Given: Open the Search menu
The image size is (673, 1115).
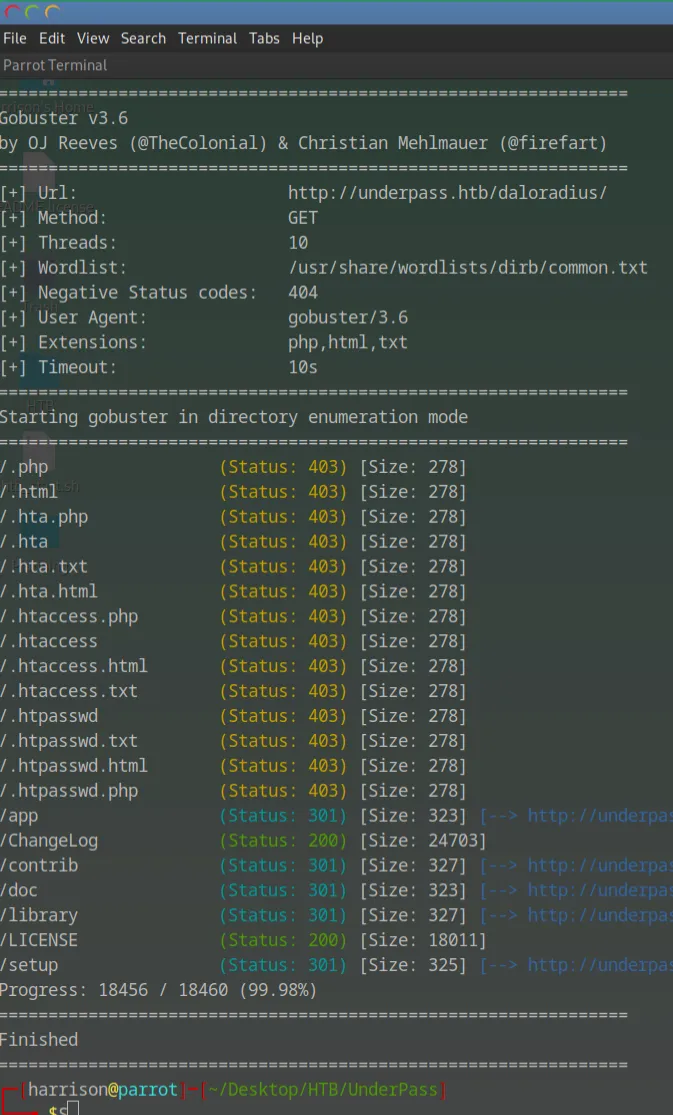Looking at the screenshot, I should [143, 38].
